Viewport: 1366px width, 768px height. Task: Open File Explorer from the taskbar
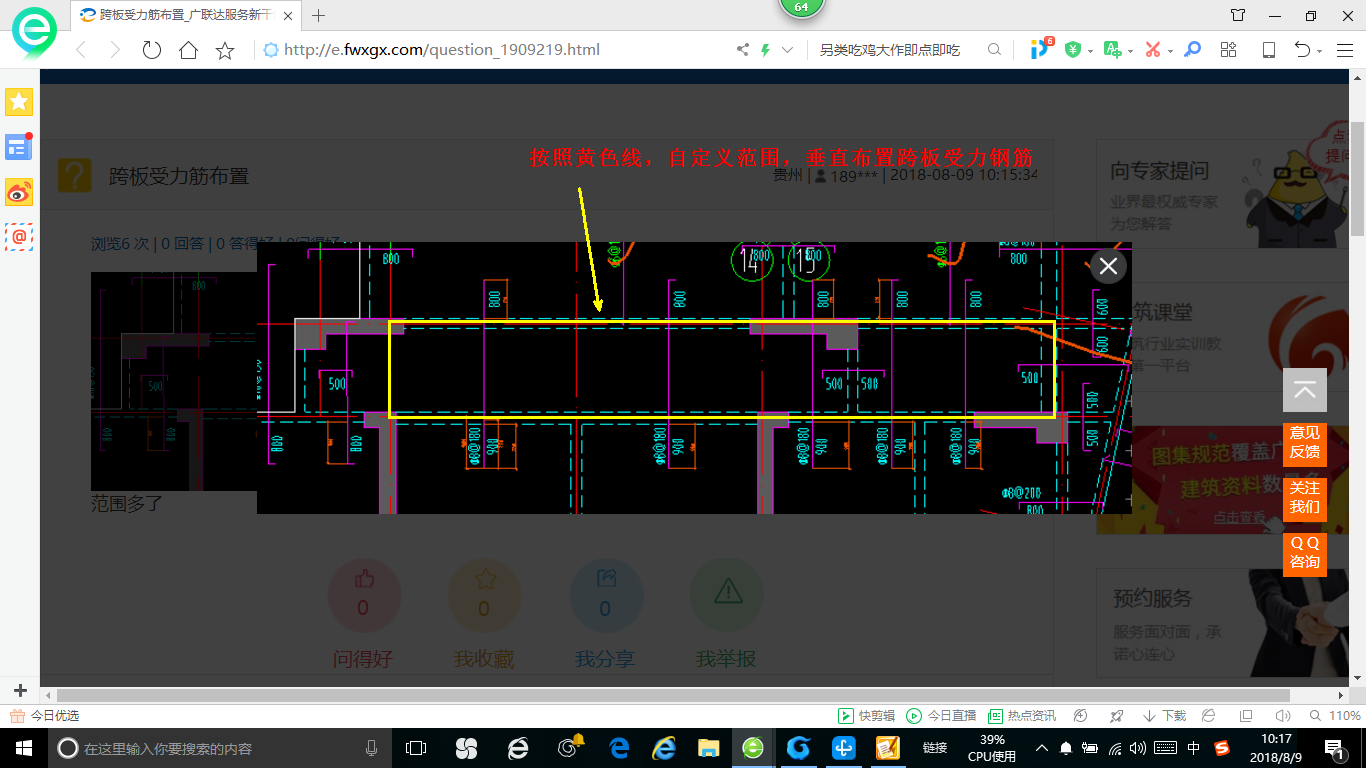709,748
